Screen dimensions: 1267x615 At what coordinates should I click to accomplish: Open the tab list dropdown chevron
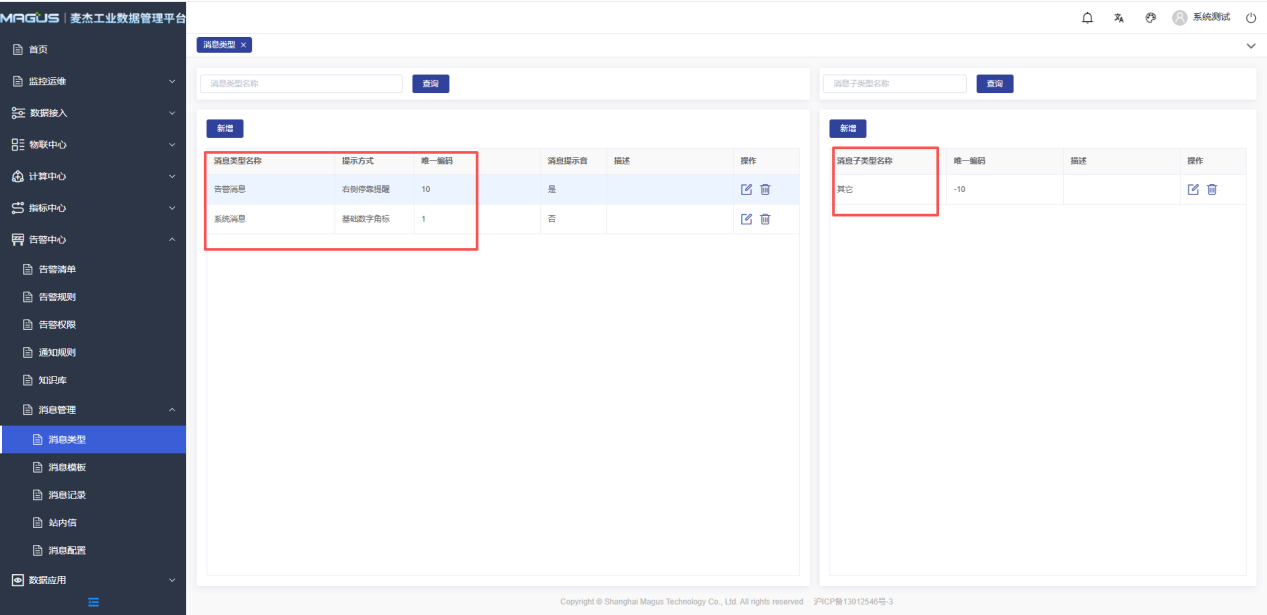[x=1250, y=46]
